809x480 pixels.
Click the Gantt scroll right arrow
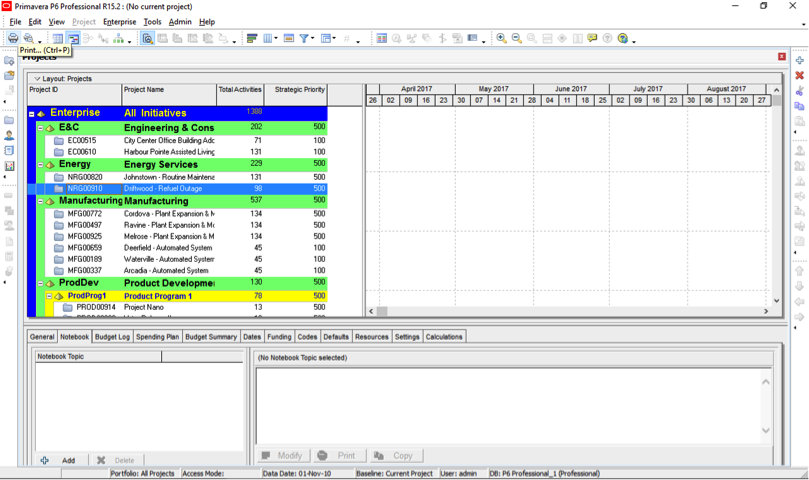(766, 311)
